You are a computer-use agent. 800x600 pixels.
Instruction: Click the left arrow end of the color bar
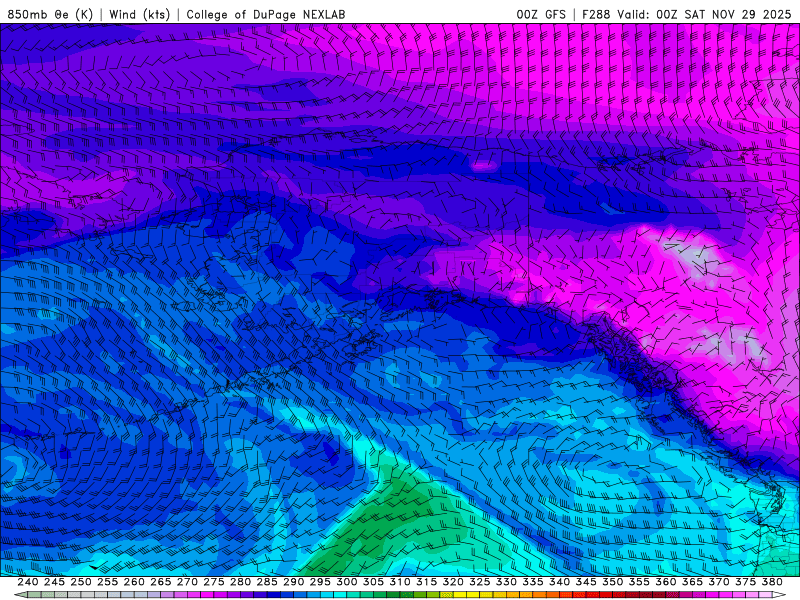click(x=20, y=595)
